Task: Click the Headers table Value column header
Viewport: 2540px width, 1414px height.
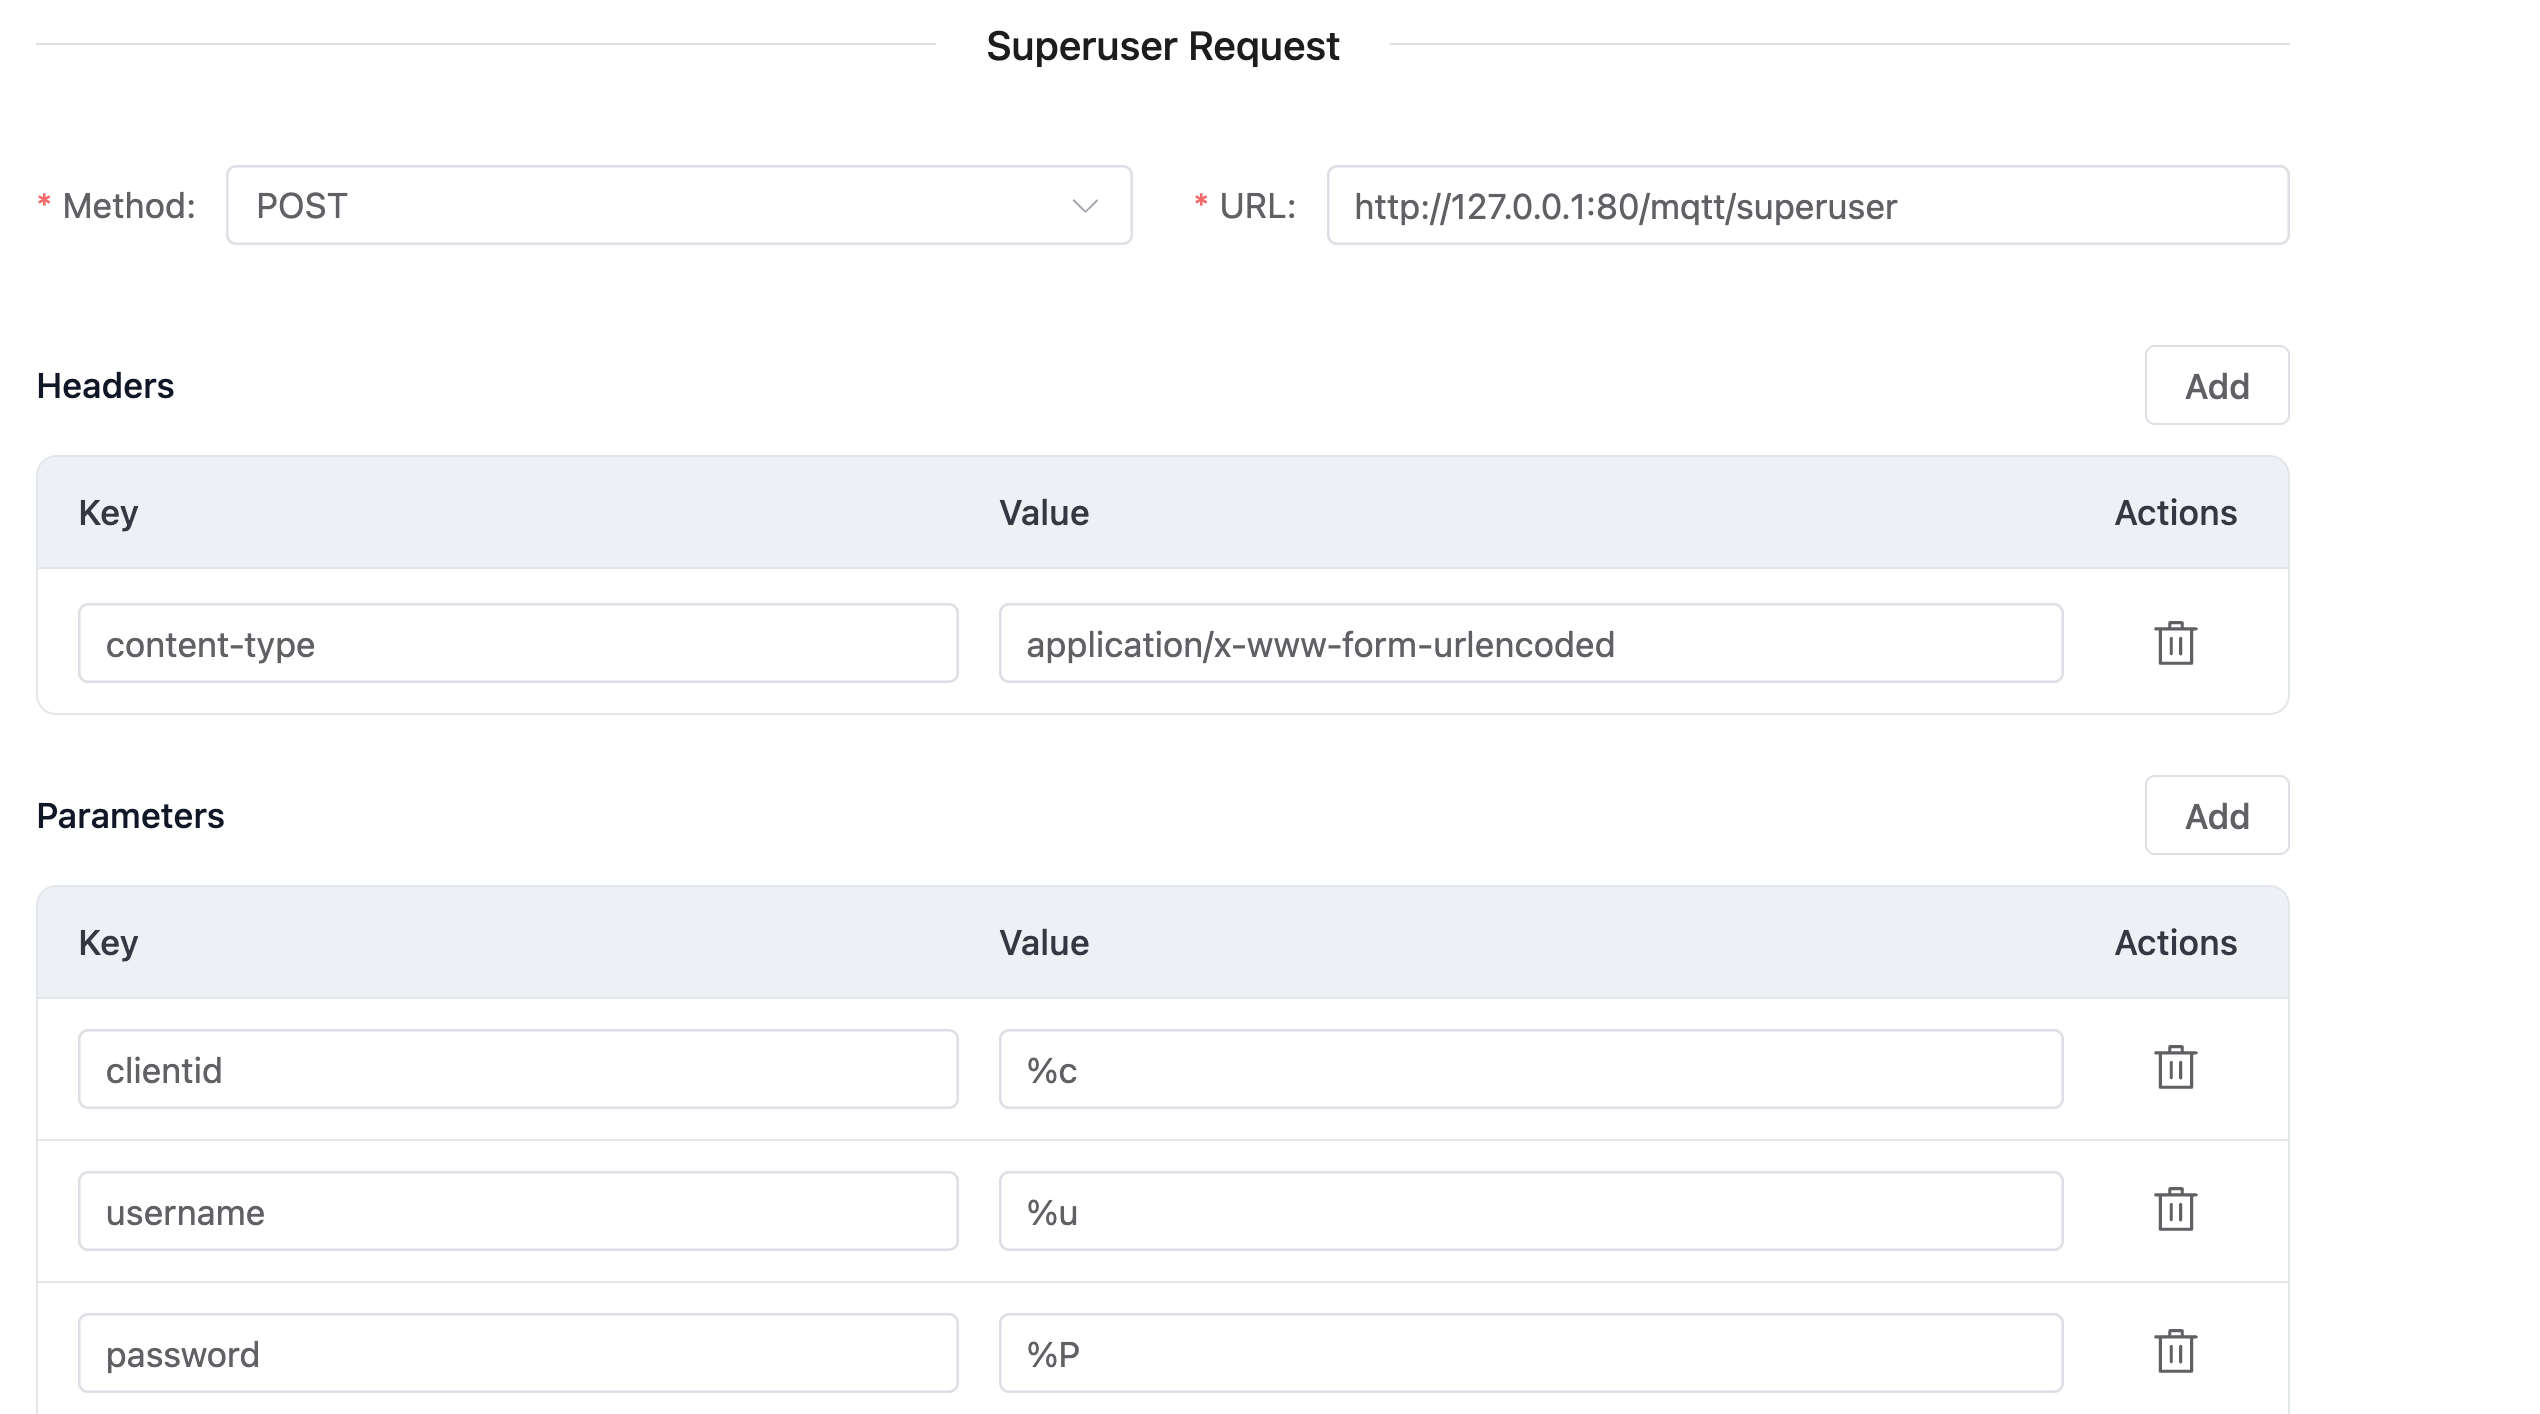Action: 1044,513
